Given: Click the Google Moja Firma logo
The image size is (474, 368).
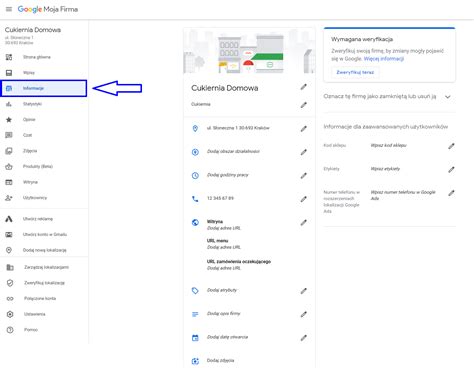Looking at the screenshot, I should (x=48, y=9).
